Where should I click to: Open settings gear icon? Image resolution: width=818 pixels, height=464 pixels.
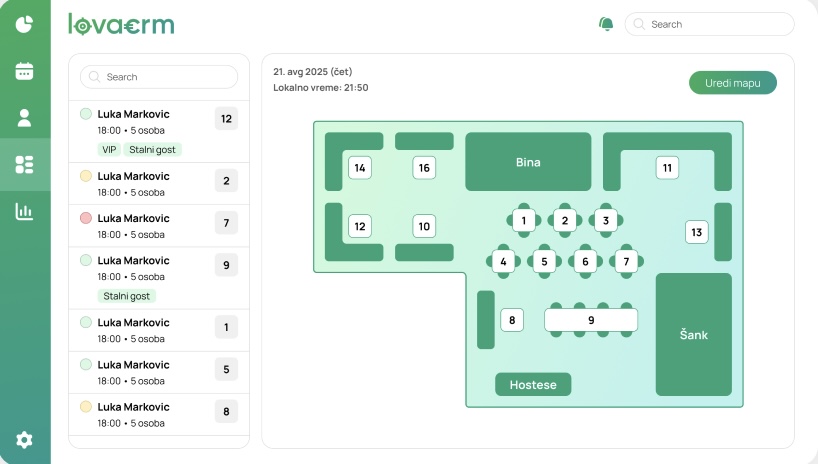click(x=25, y=440)
